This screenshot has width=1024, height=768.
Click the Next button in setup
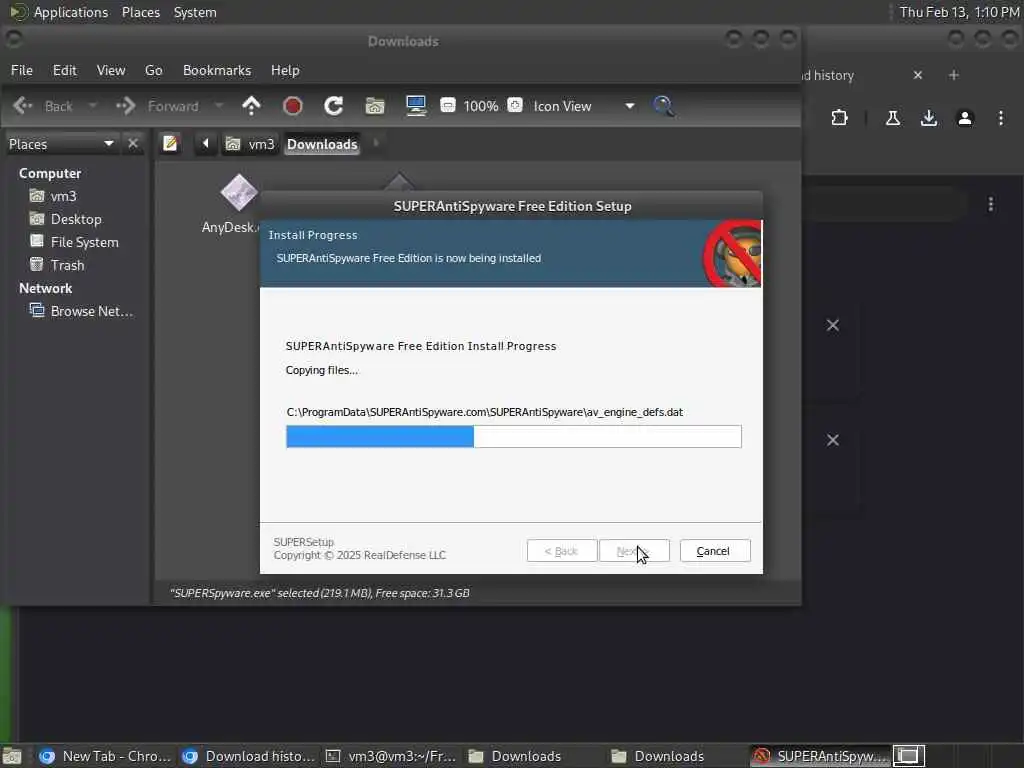coord(634,551)
